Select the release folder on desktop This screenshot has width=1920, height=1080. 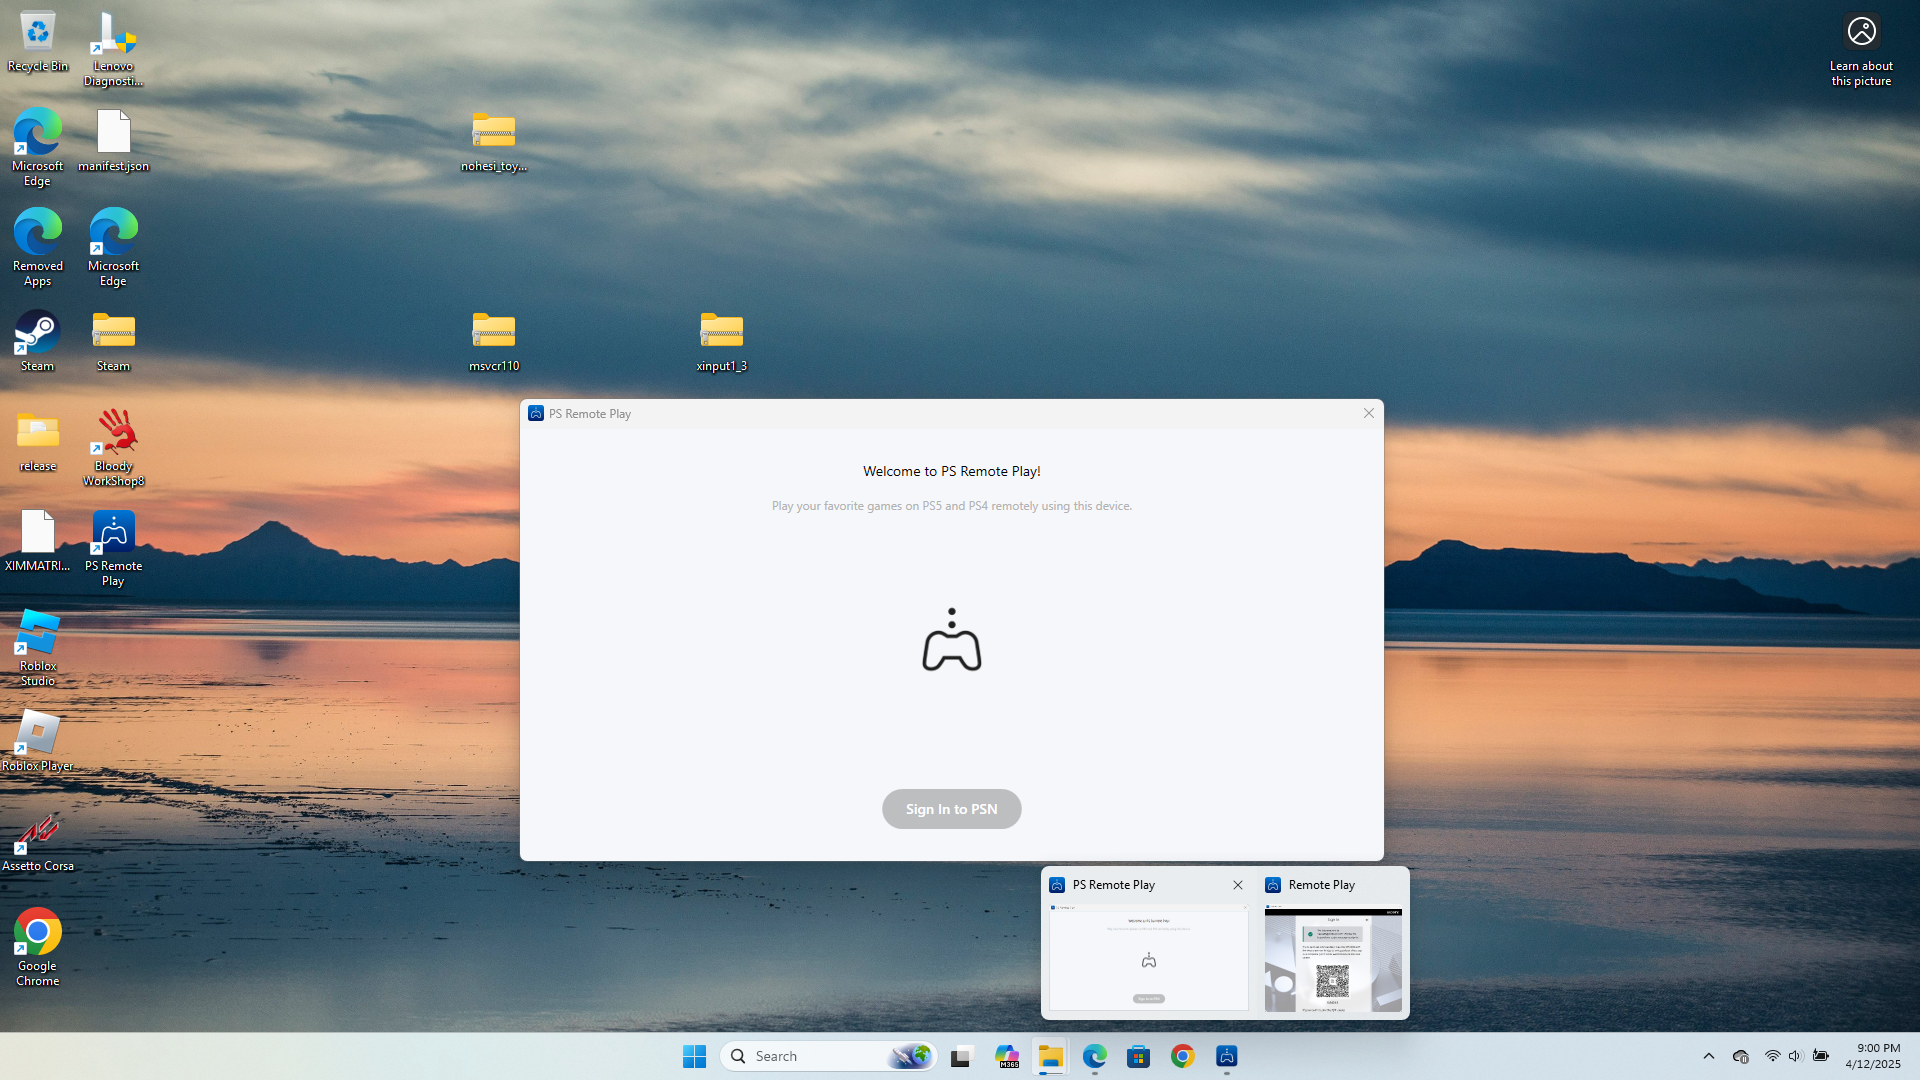click(x=38, y=441)
